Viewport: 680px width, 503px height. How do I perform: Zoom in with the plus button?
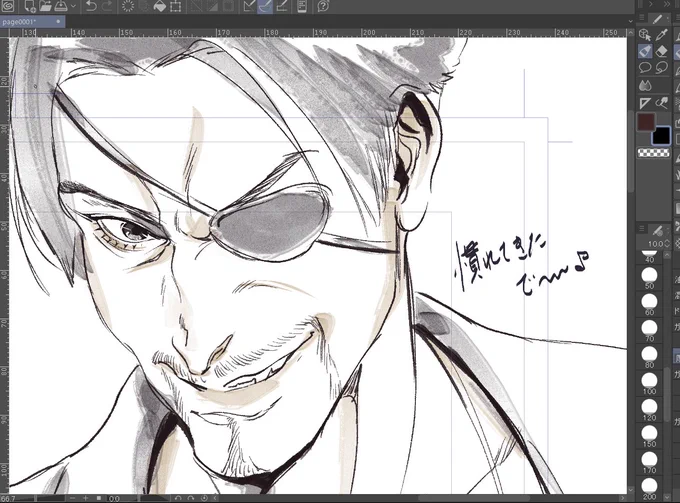86,499
